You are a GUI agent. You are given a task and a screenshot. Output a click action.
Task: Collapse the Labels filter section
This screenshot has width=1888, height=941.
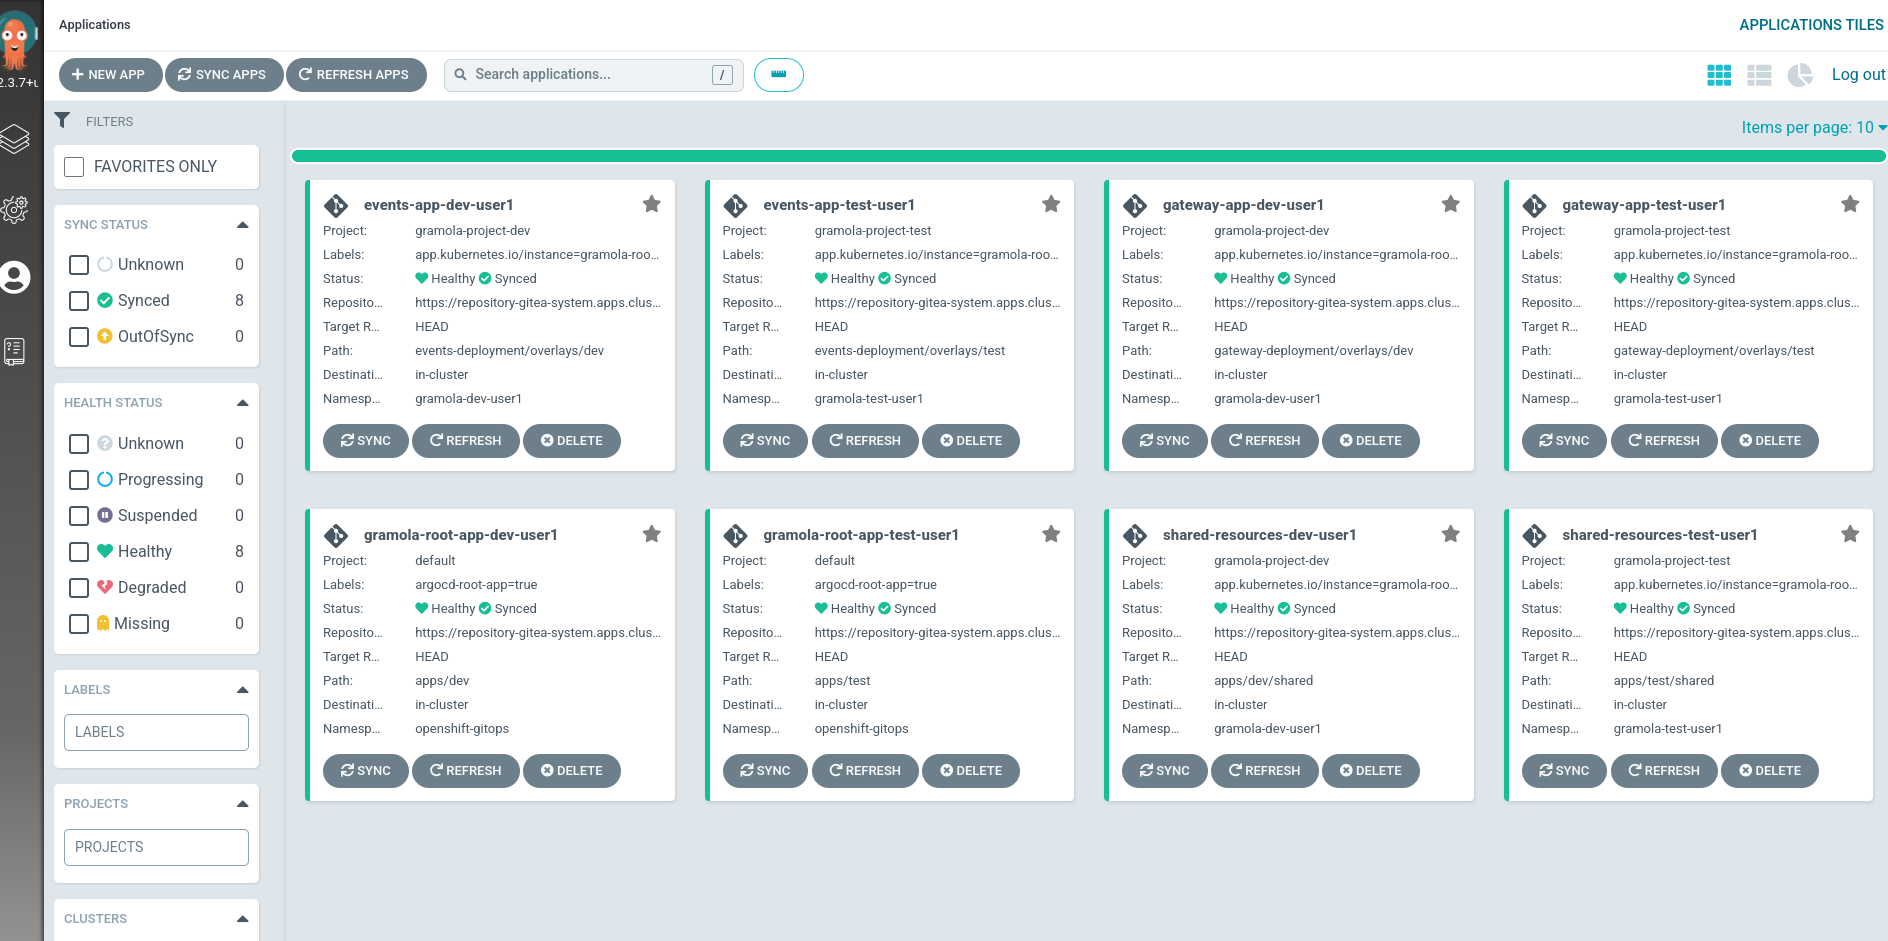[242, 689]
